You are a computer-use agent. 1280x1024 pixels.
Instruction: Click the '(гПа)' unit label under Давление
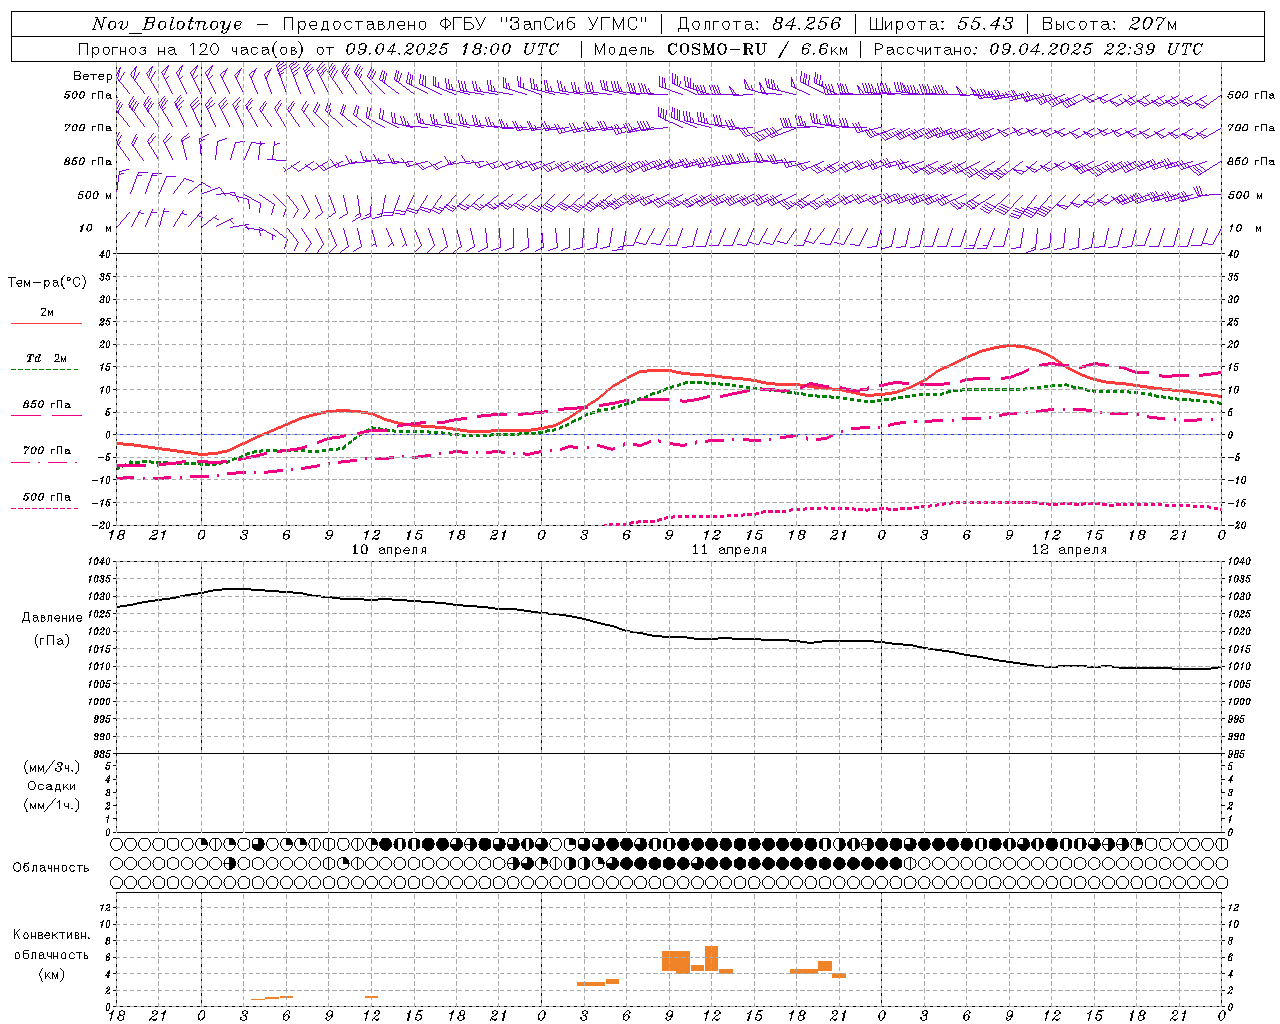(52, 640)
